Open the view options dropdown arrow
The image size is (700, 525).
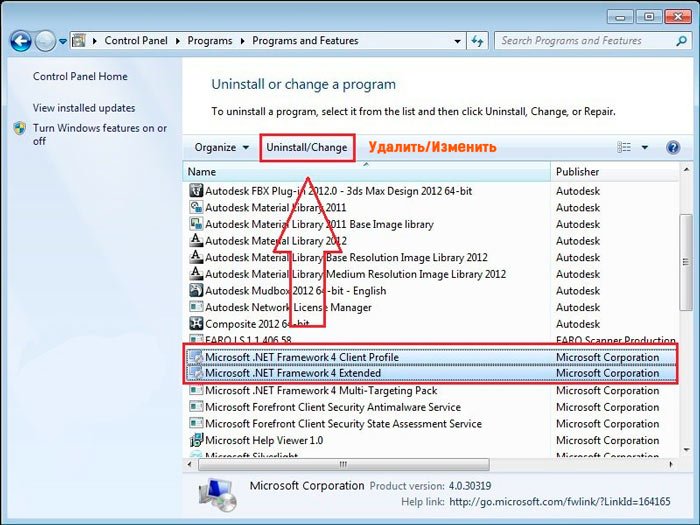tap(645, 147)
